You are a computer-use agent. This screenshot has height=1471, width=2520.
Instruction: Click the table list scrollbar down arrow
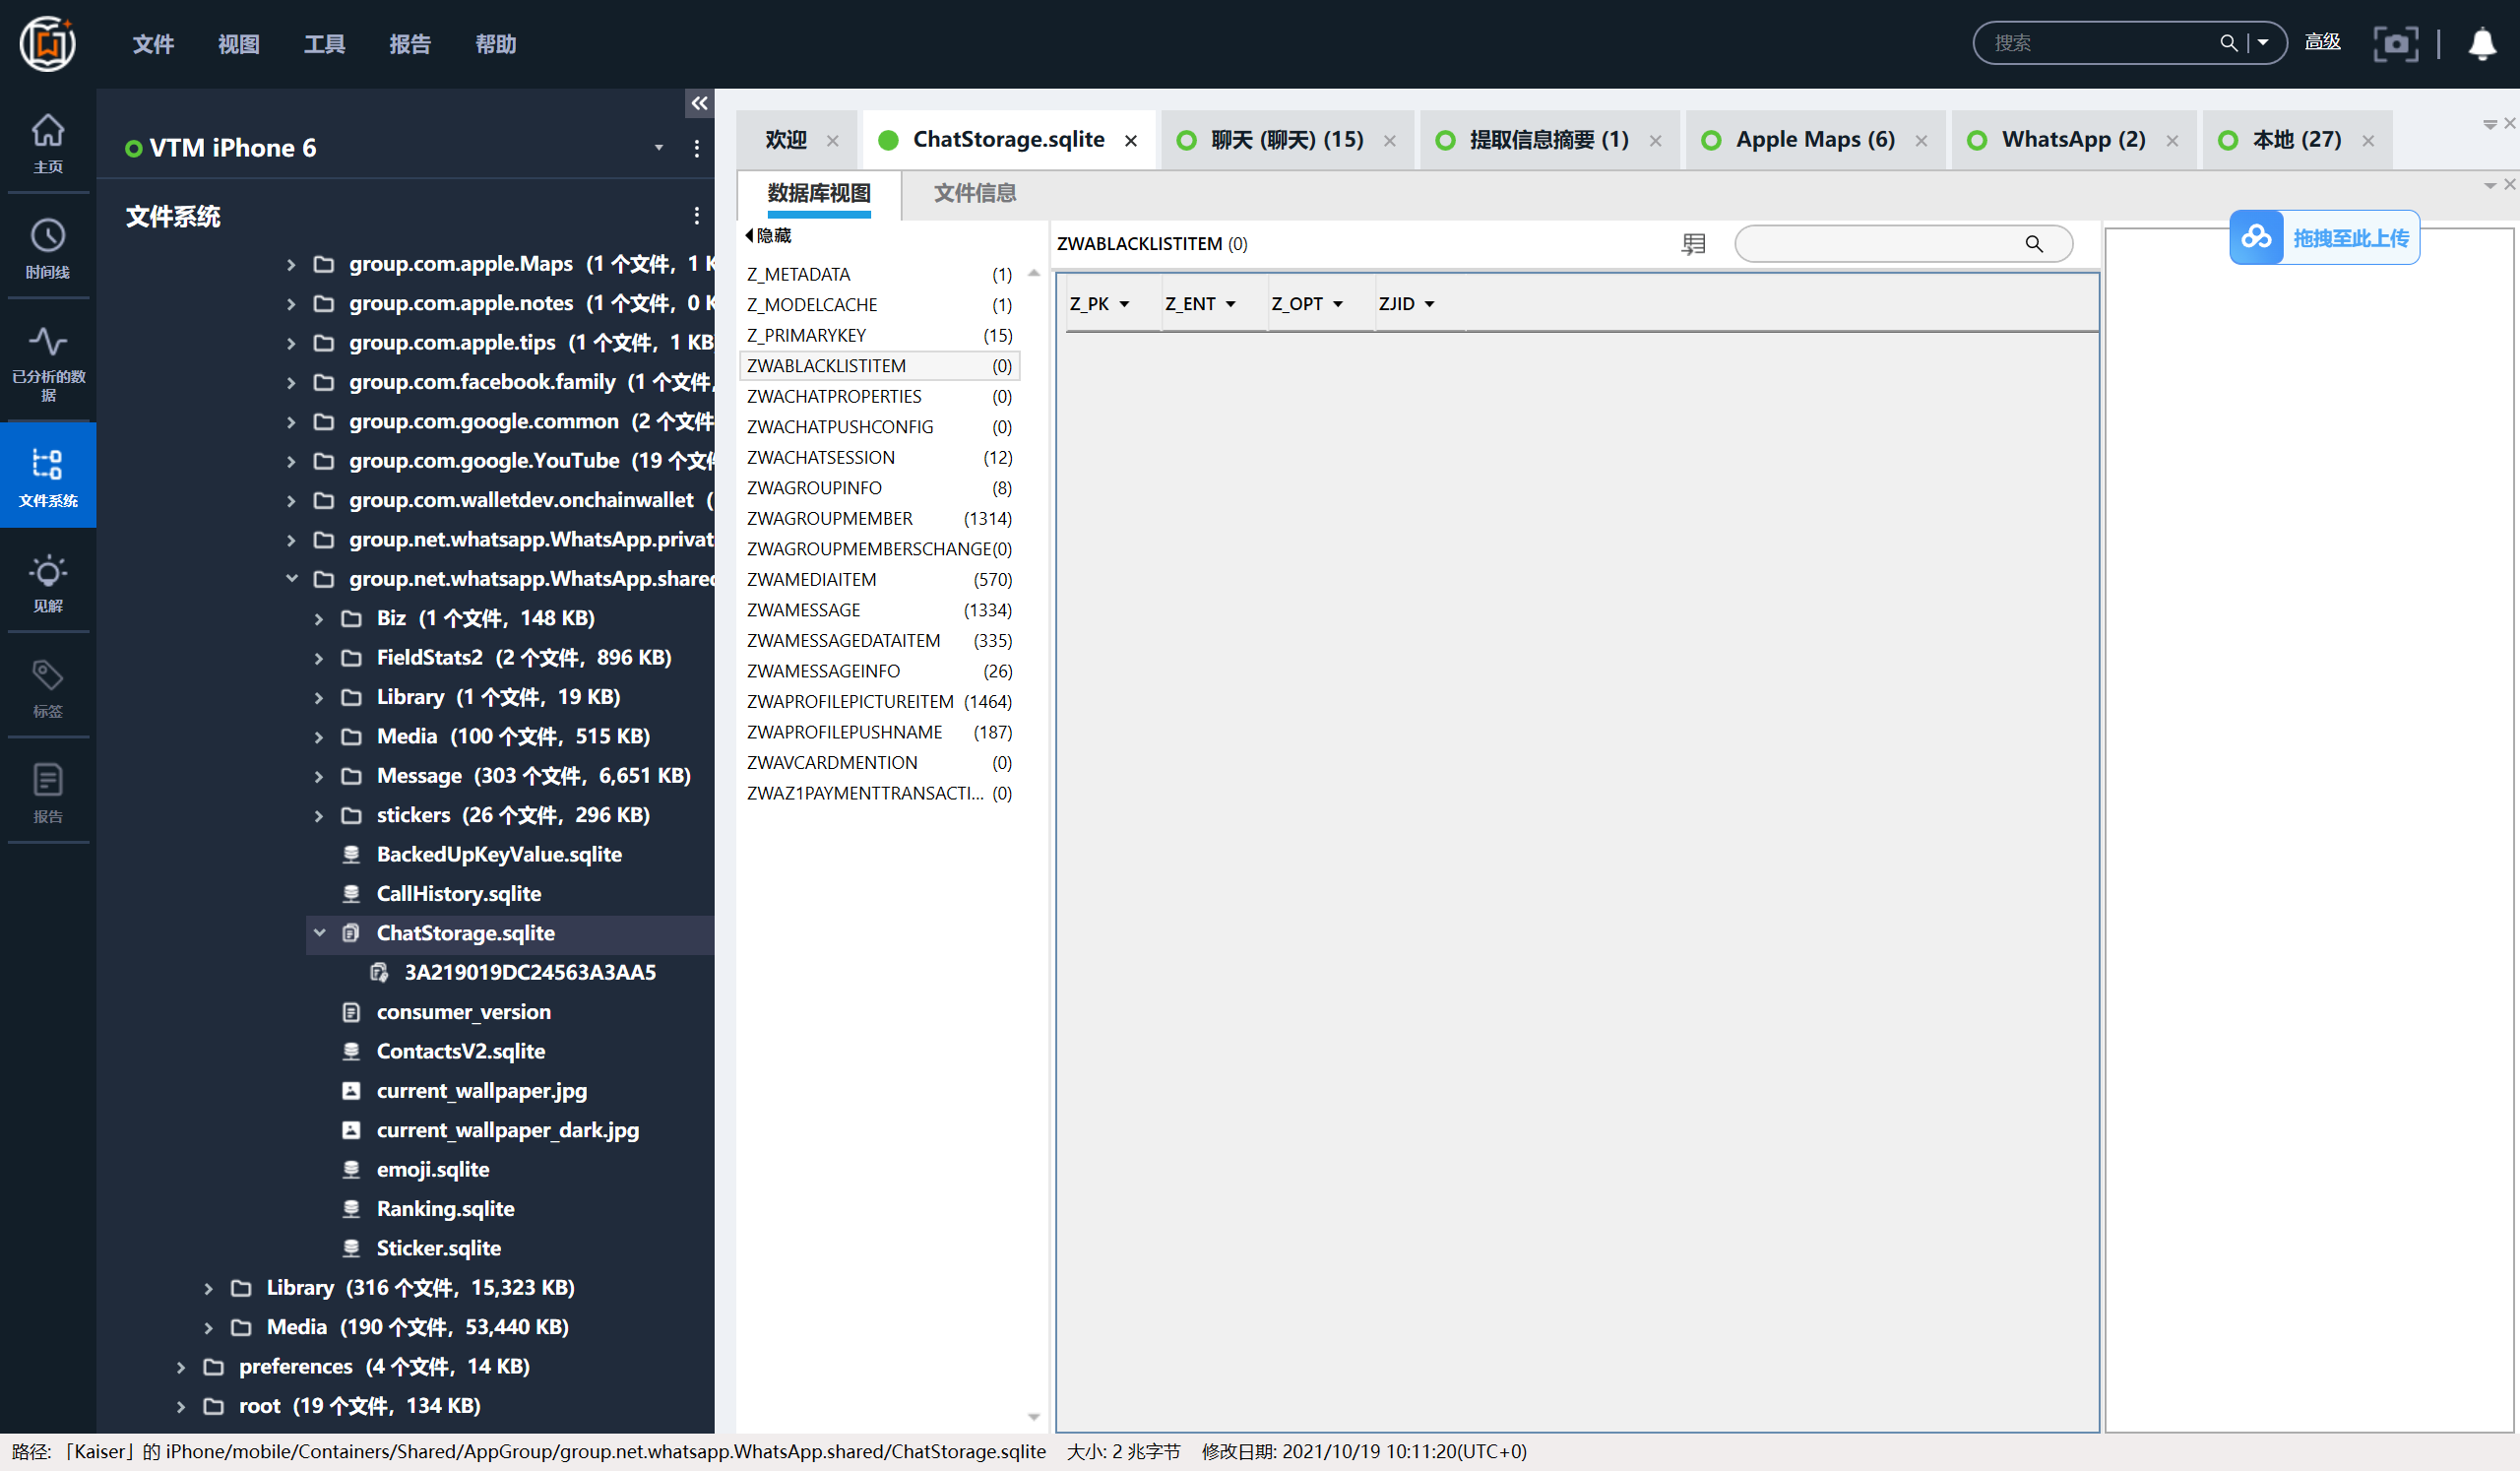1034,1418
